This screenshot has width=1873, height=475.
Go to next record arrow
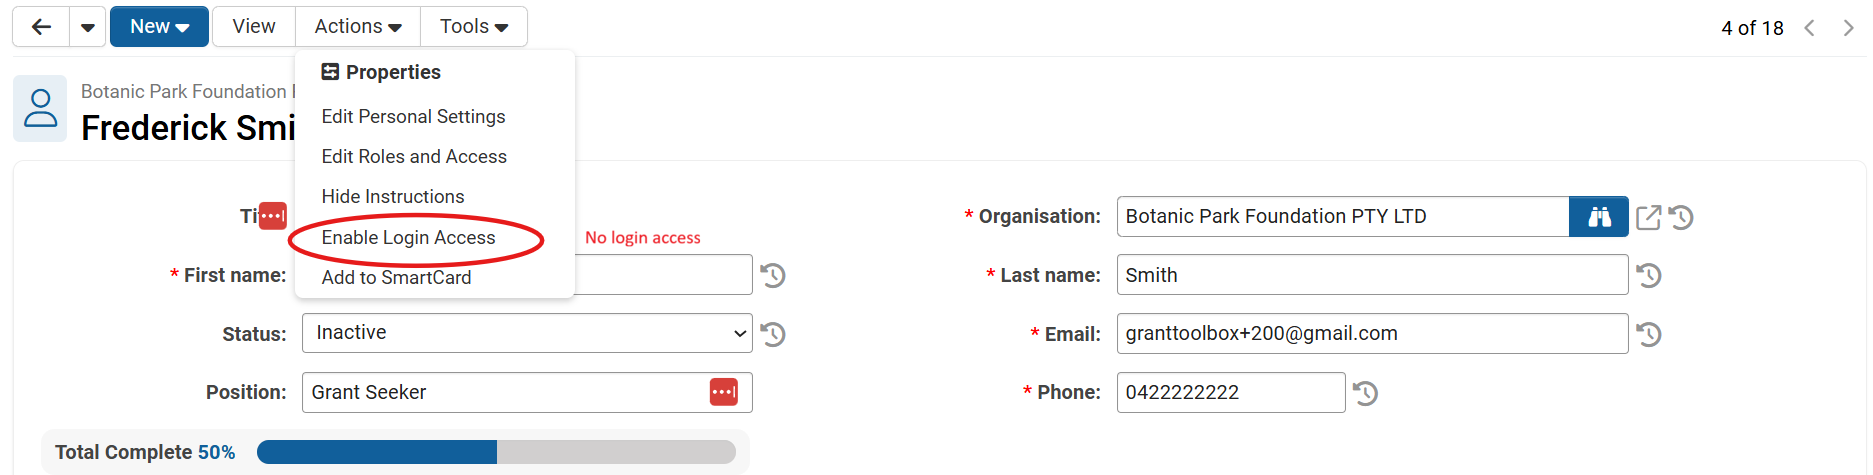pyautogui.click(x=1847, y=28)
